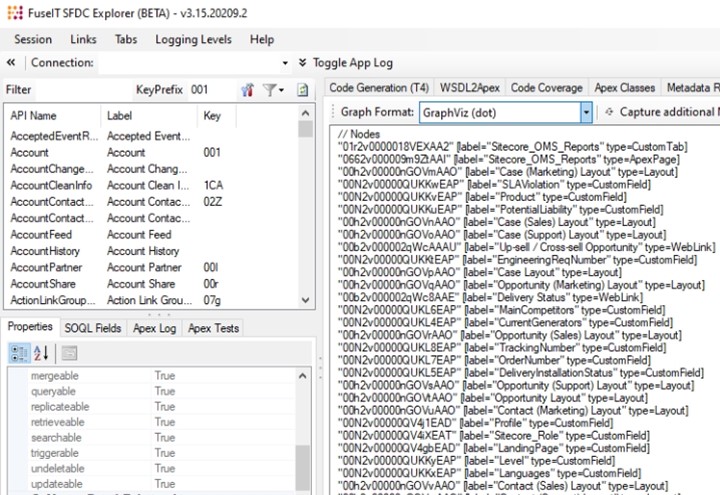The height and width of the screenshot is (495, 720).
Task: Click the triggerable property row
Action: pos(161,453)
